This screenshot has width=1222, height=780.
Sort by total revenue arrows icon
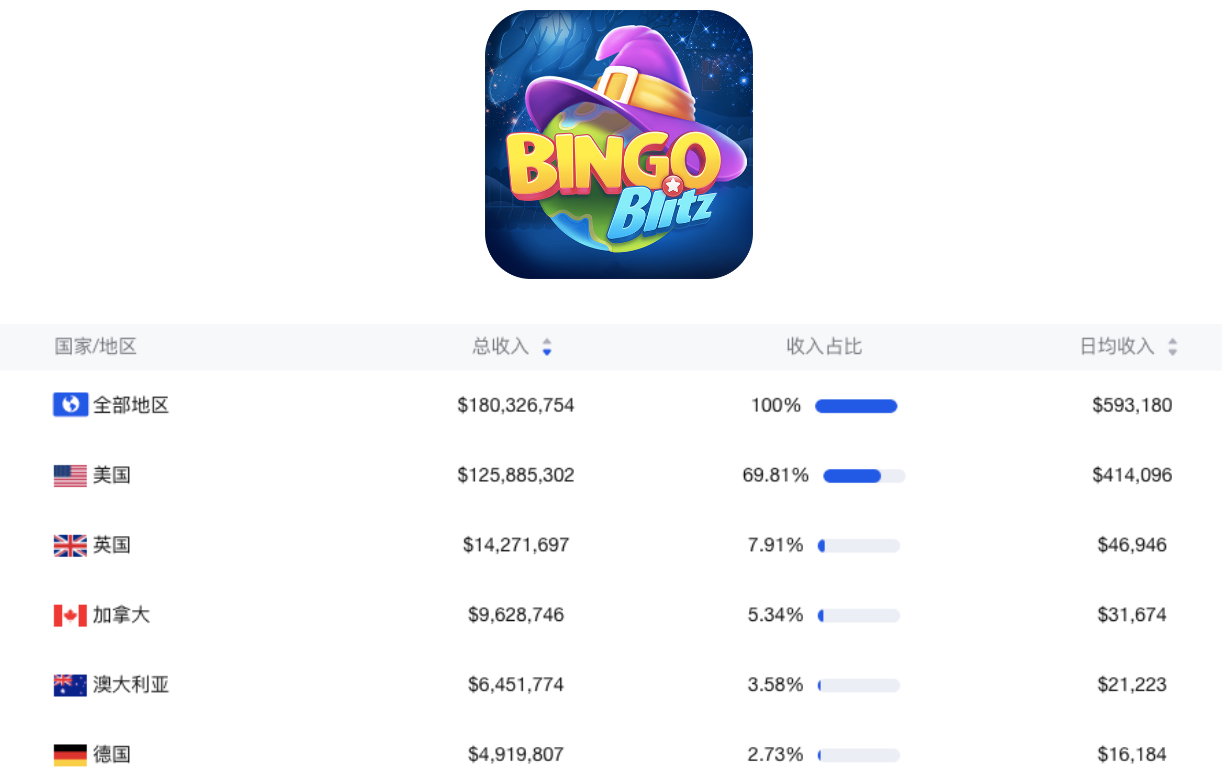(x=547, y=347)
